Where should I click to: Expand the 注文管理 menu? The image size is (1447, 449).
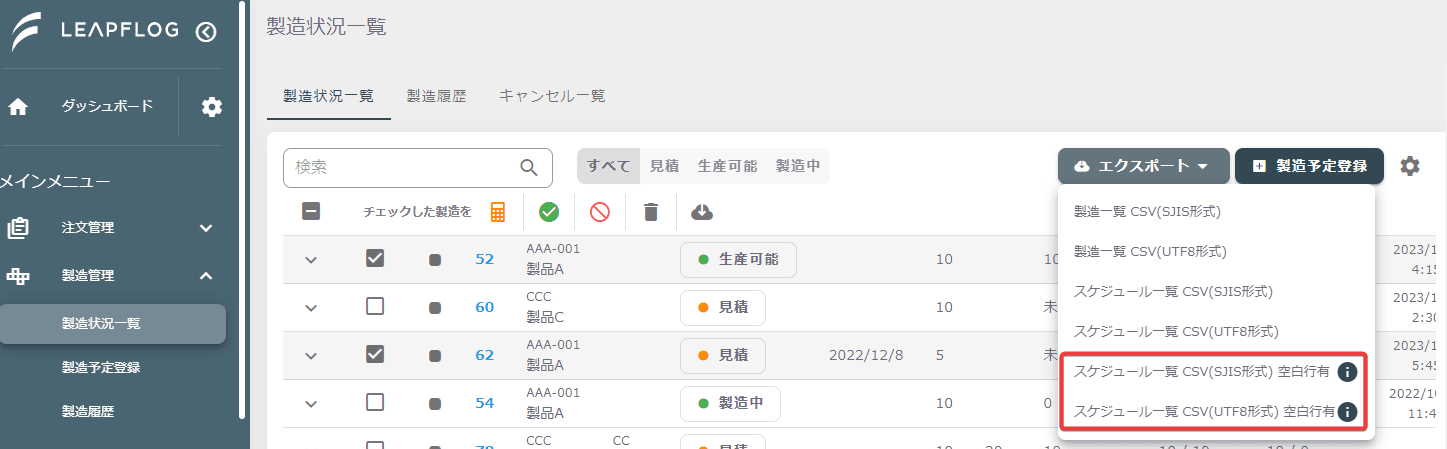coord(206,228)
